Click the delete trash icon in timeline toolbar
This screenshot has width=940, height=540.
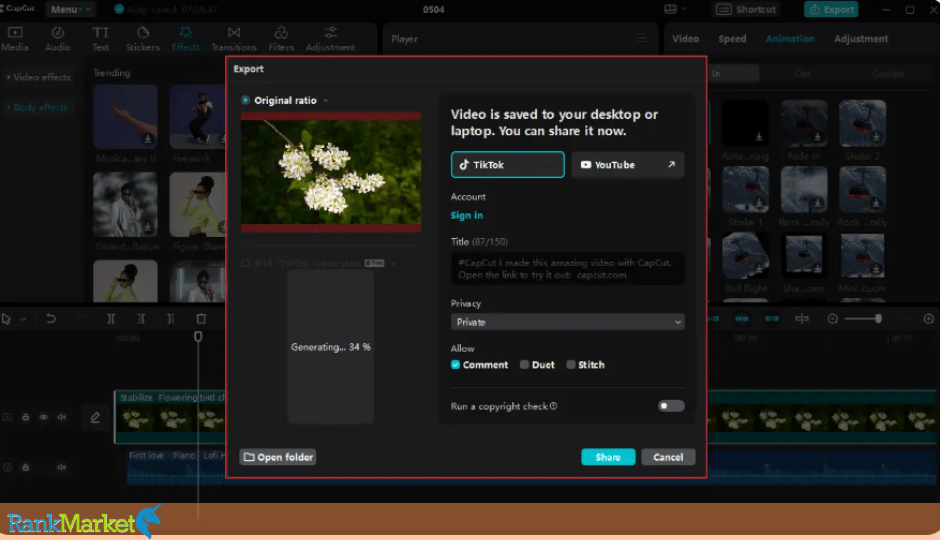[x=201, y=319]
